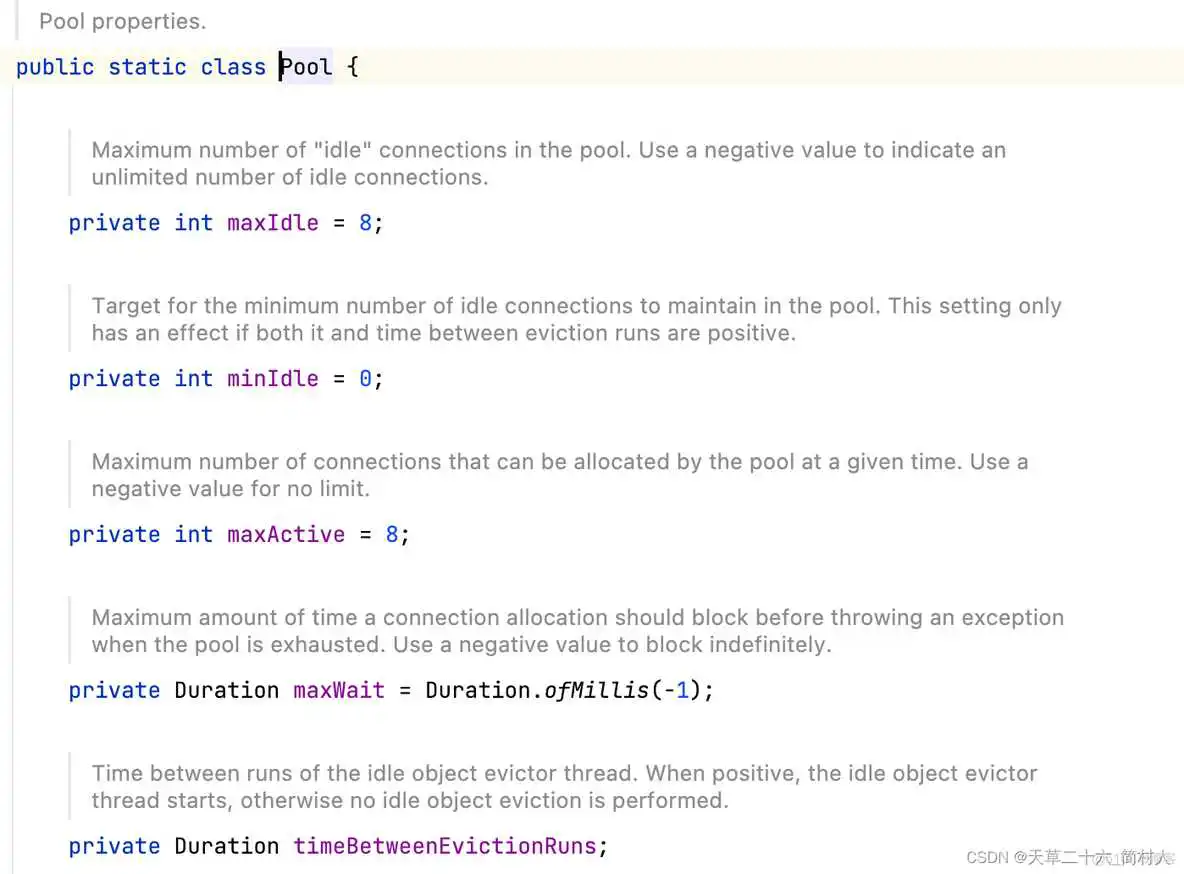Click the timeBetweenEvictionRuns field name

(444, 847)
